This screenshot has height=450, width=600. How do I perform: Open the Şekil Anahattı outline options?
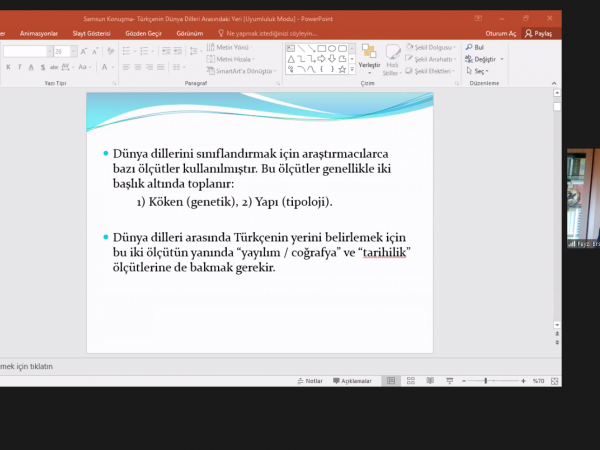(431, 59)
